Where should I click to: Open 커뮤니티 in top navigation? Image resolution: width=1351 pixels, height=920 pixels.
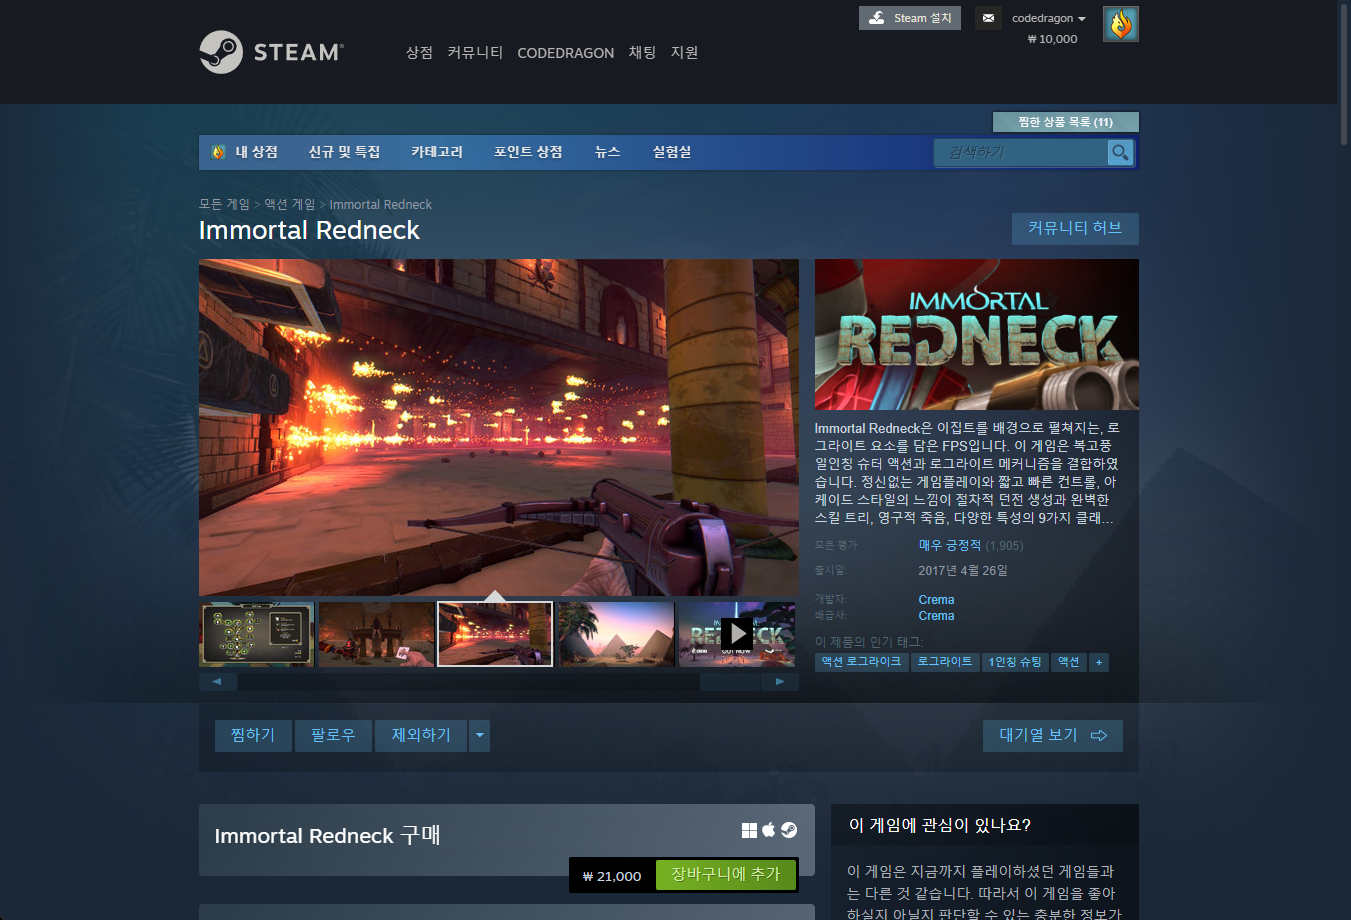point(475,53)
